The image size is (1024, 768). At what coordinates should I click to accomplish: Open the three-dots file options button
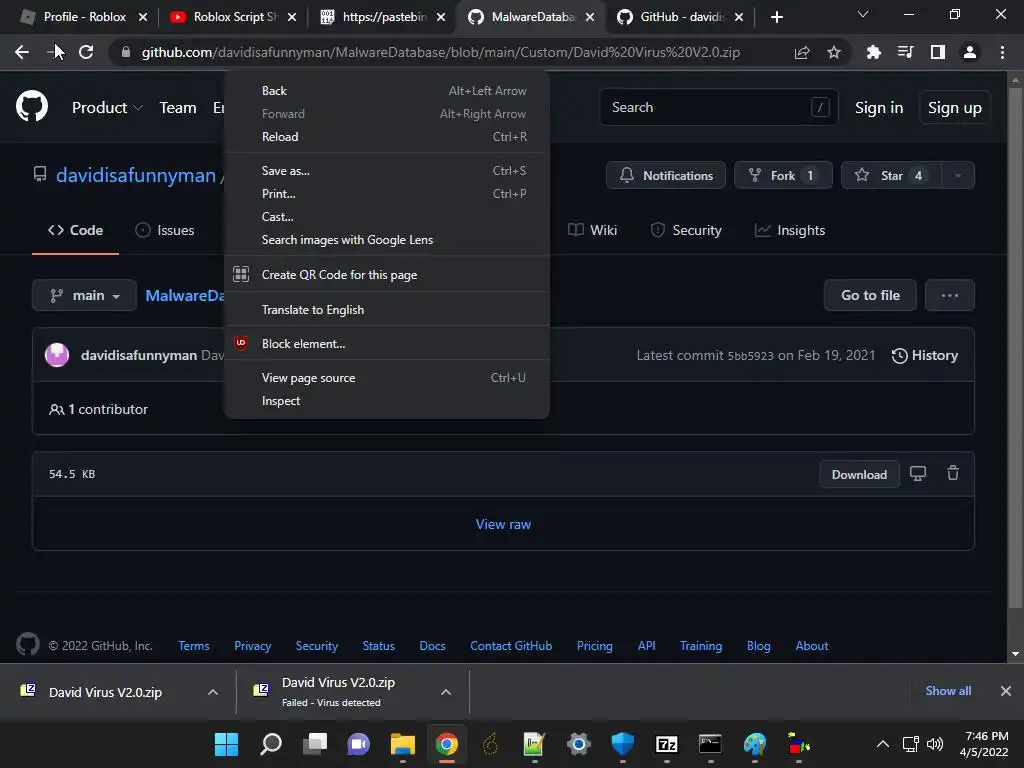[x=950, y=295]
